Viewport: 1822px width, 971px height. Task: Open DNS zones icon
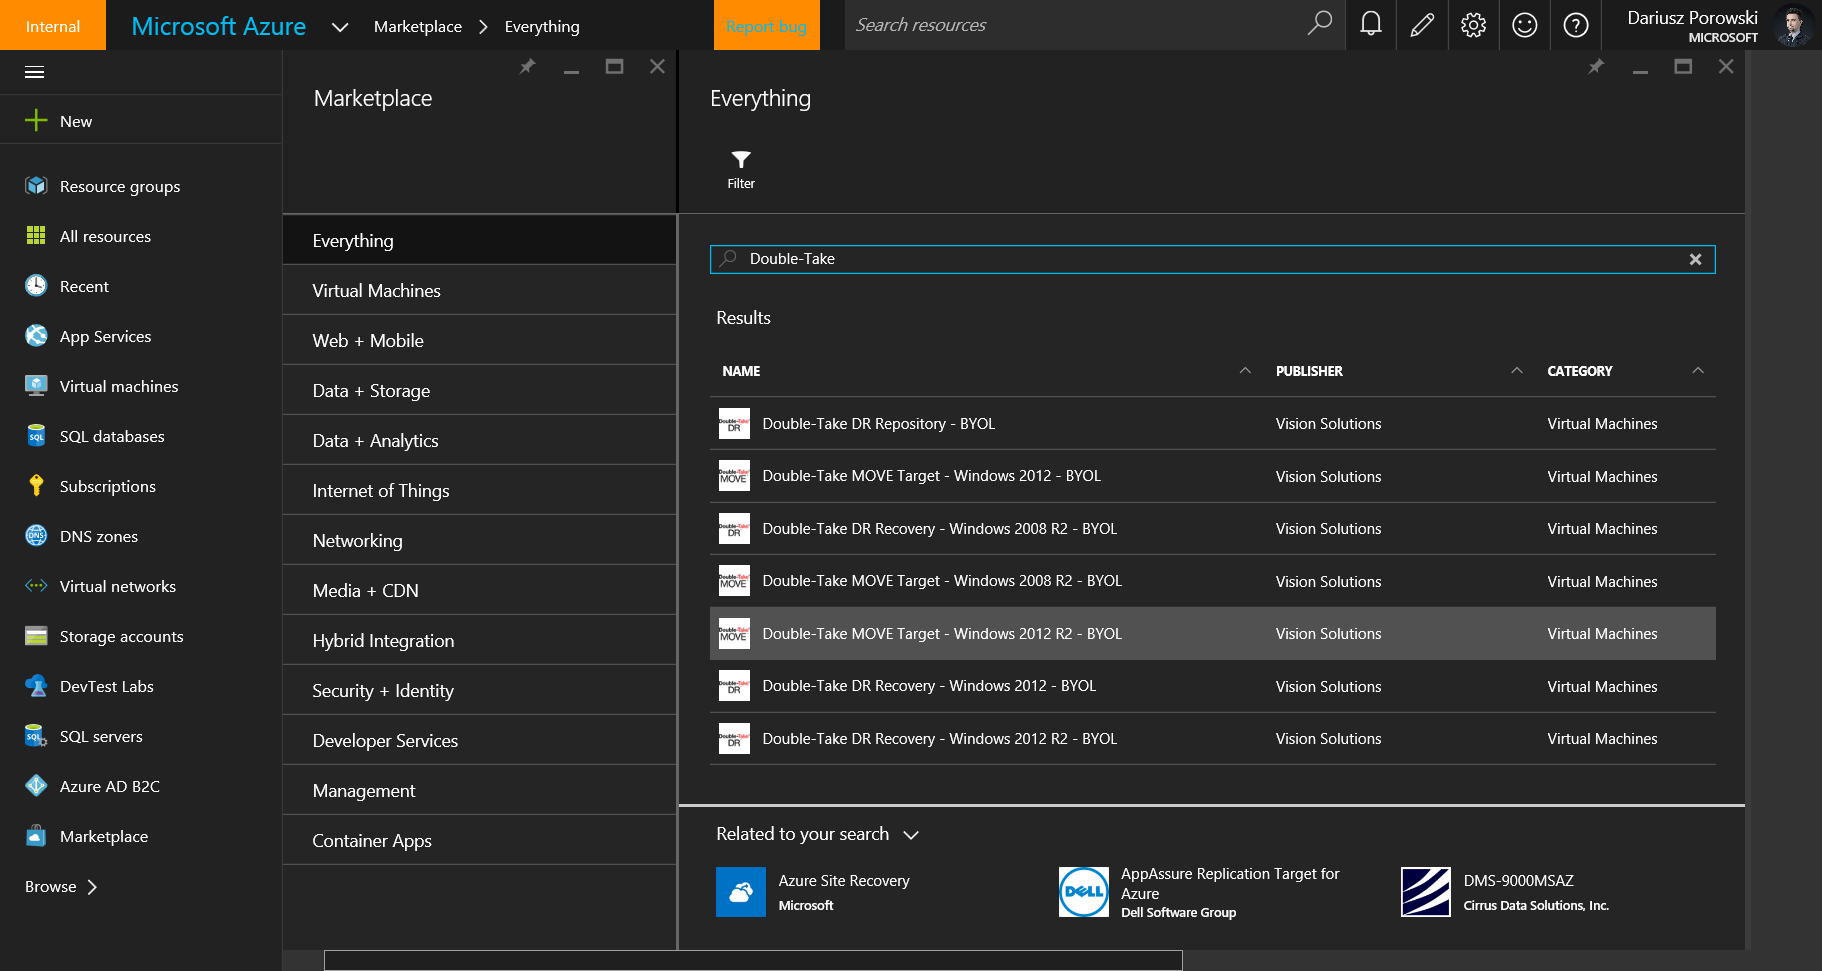pos(36,536)
